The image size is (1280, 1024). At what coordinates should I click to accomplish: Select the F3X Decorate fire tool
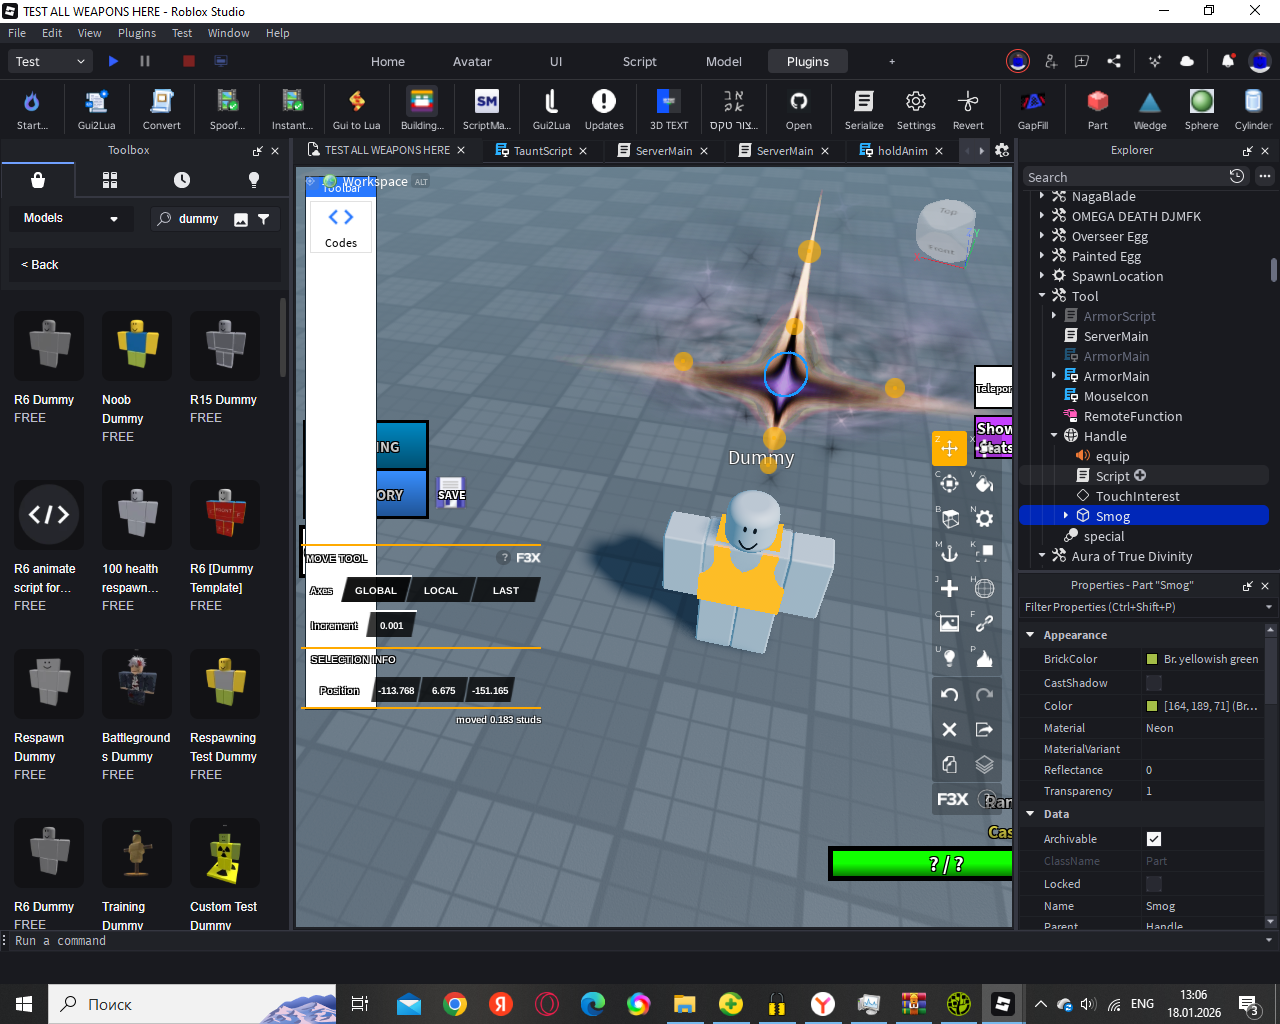click(x=984, y=659)
